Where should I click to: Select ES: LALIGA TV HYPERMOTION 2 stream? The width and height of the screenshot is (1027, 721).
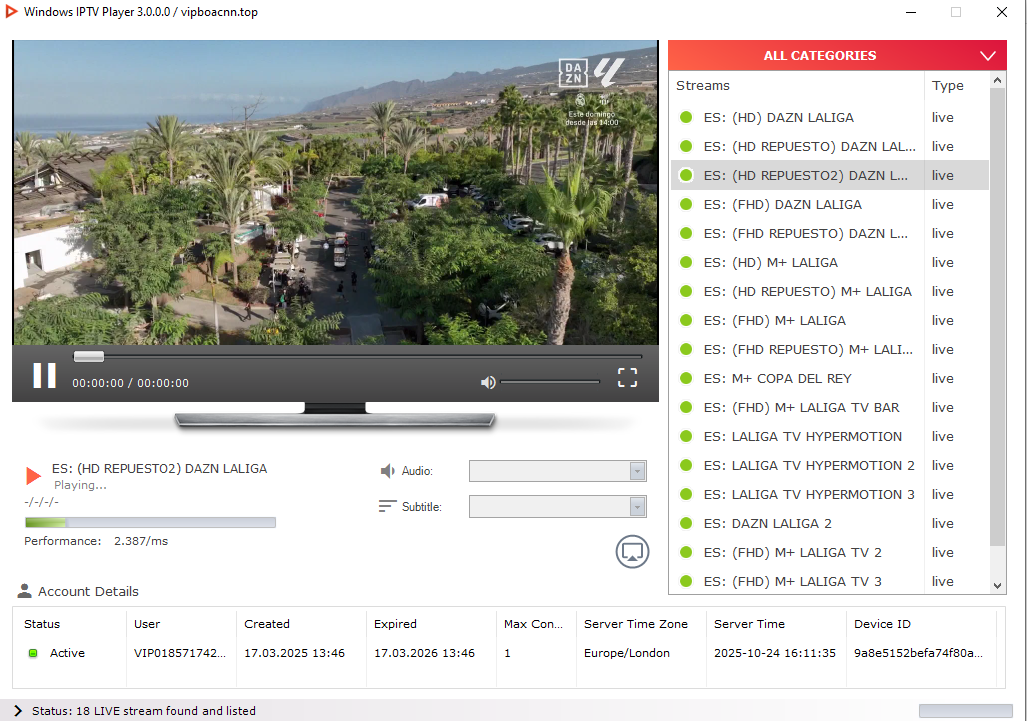tap(808, 465)
